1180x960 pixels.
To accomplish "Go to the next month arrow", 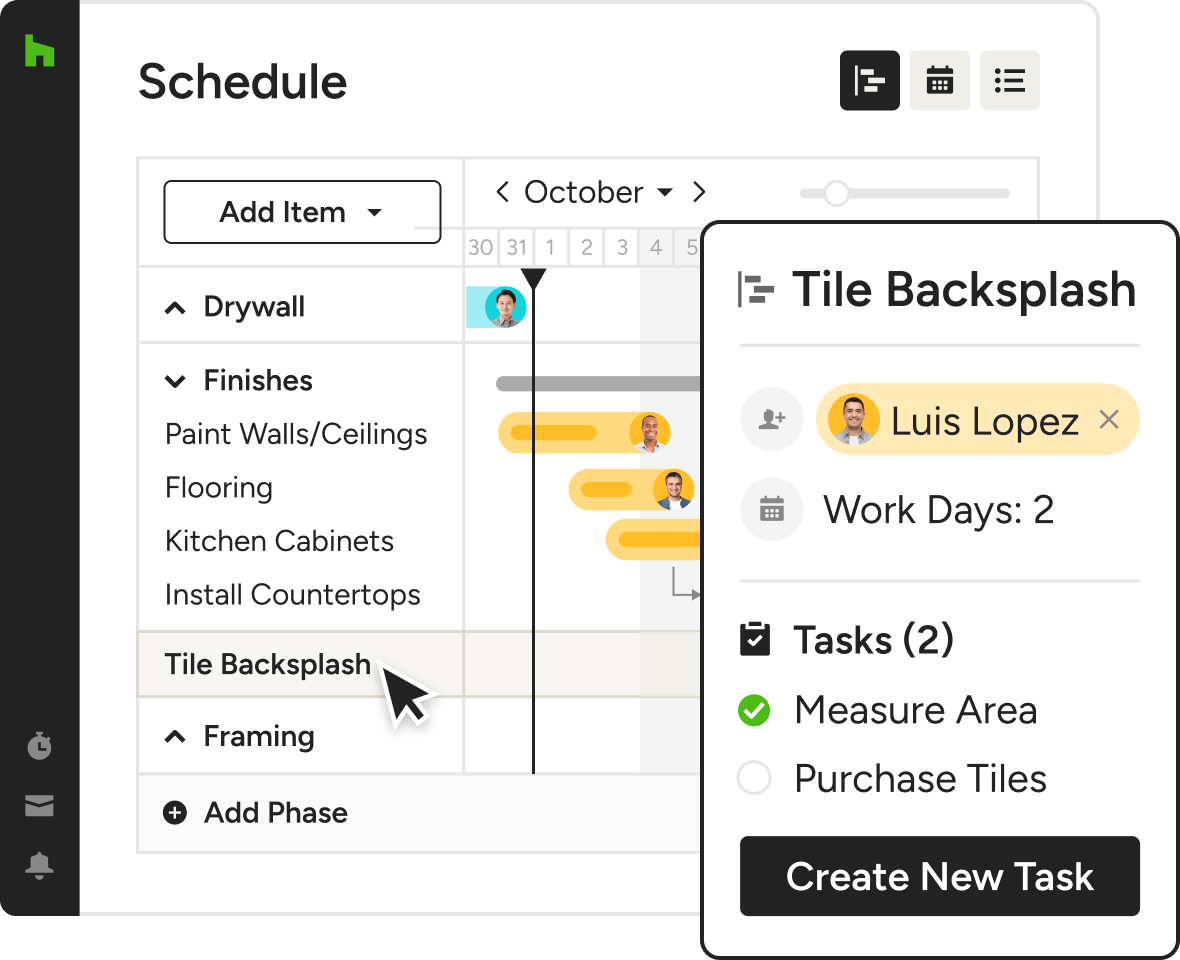I will pyautogui.click(x=699, y=192).
